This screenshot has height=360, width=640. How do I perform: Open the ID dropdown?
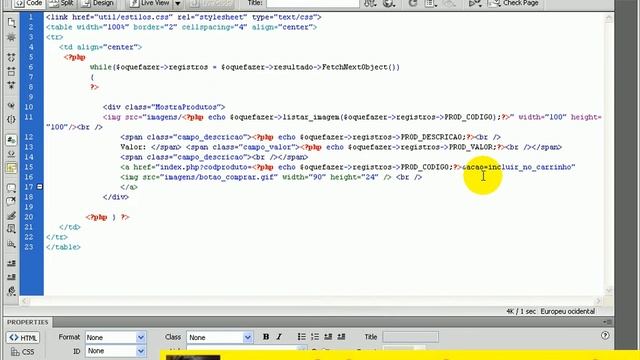[x=115, y=351]
